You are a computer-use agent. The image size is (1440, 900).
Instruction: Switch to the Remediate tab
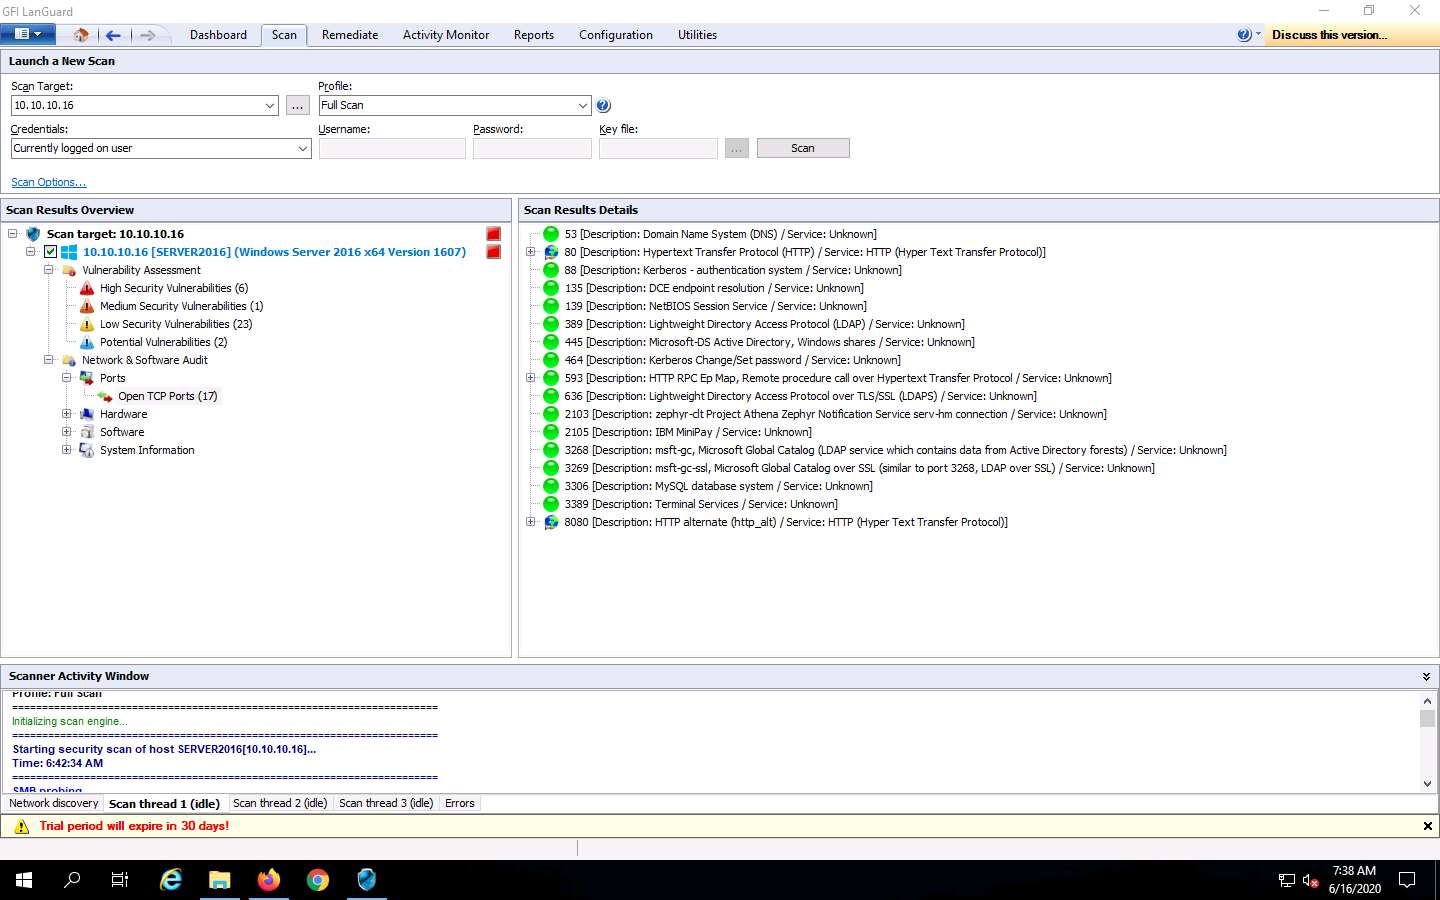350,35
